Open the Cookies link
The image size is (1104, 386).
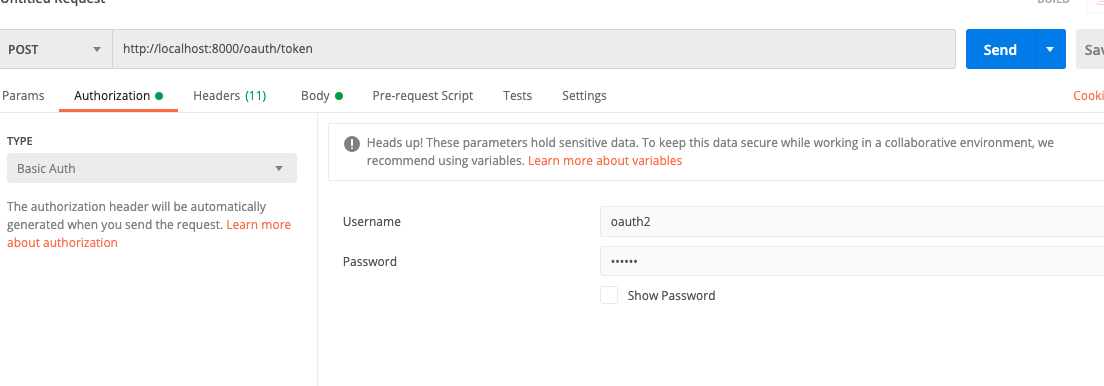point(1089,96)
